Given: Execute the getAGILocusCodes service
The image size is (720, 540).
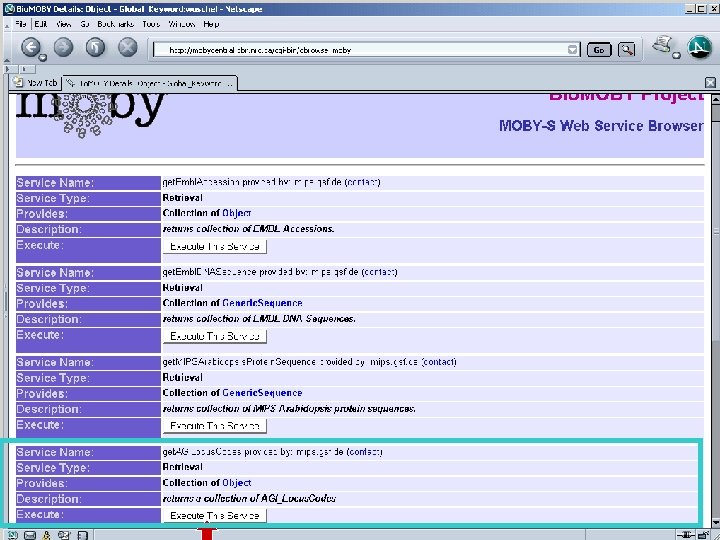Looking at the screenshot, I should 215,515.
